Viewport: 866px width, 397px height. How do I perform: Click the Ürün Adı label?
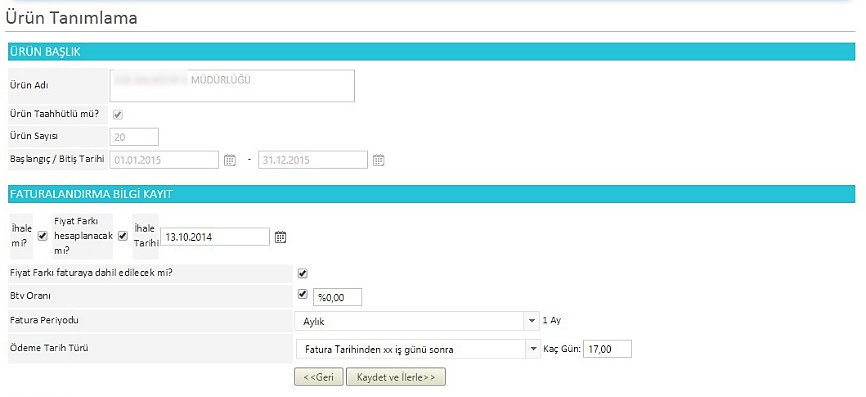[x=30, y=85]
